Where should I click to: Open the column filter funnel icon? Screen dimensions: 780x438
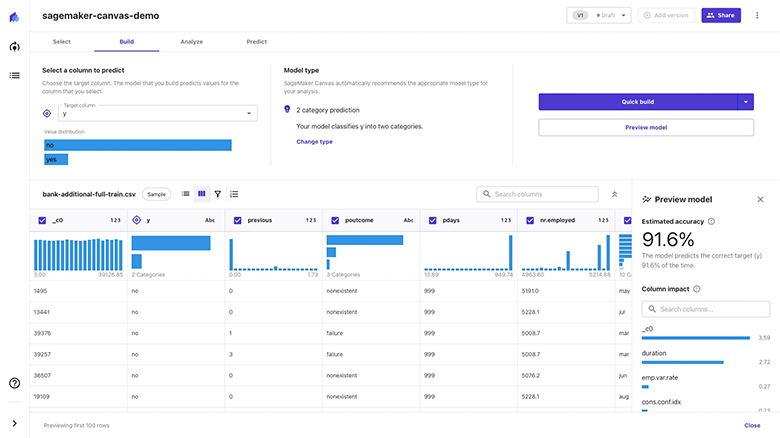tap(217, 194)
